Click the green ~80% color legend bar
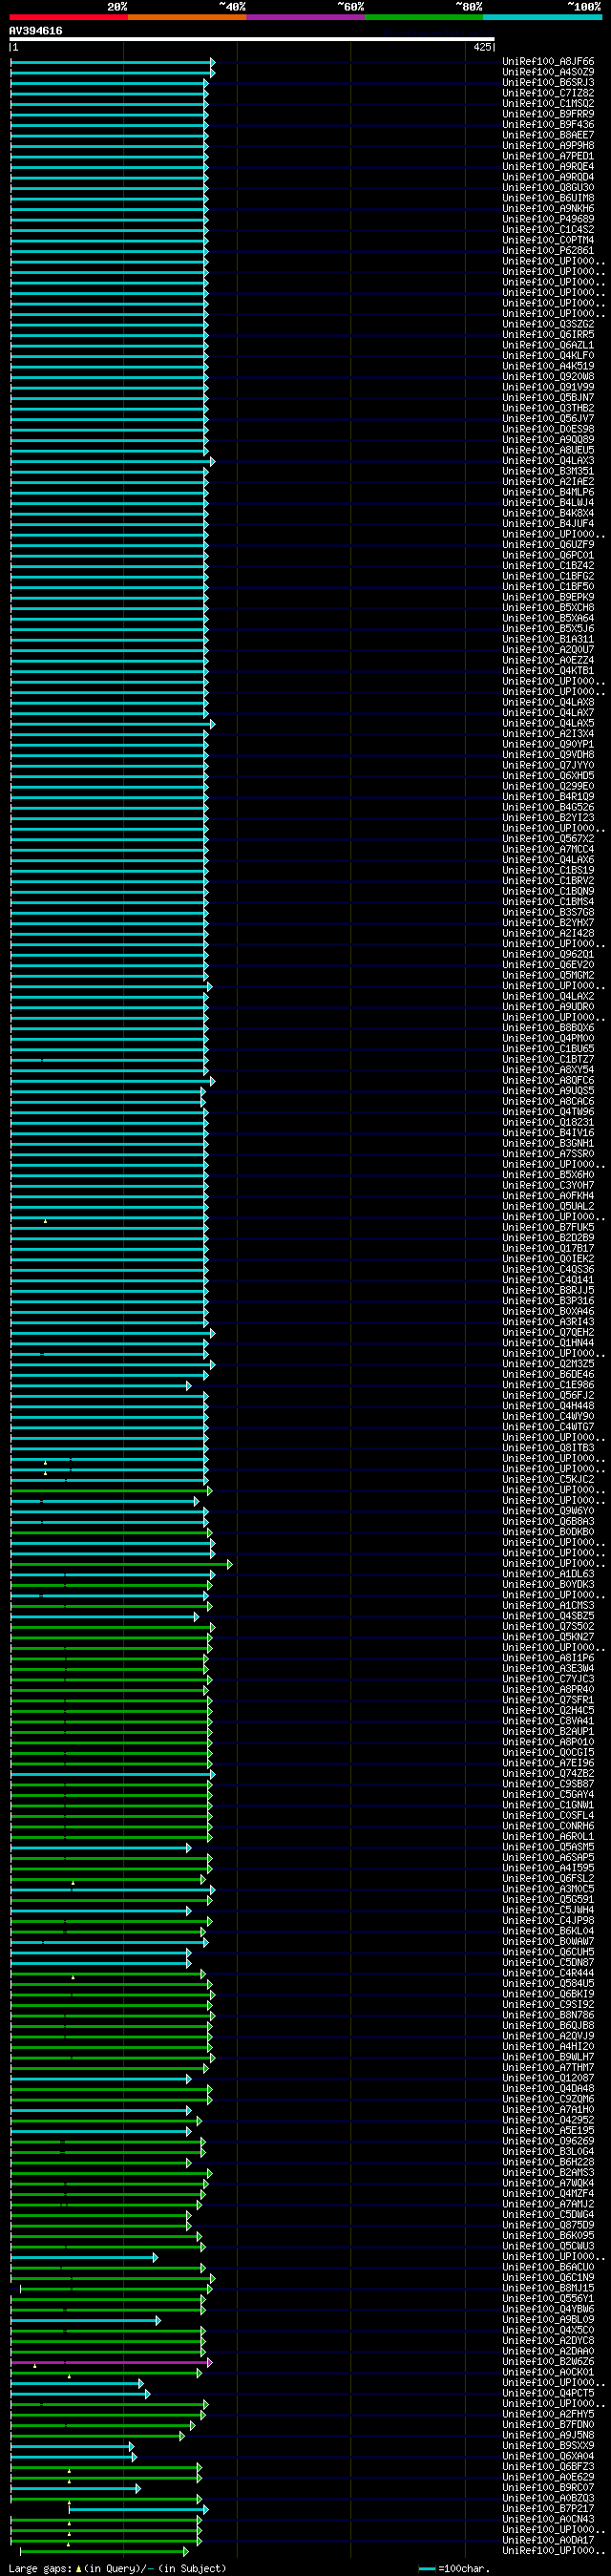 [424, 17]
